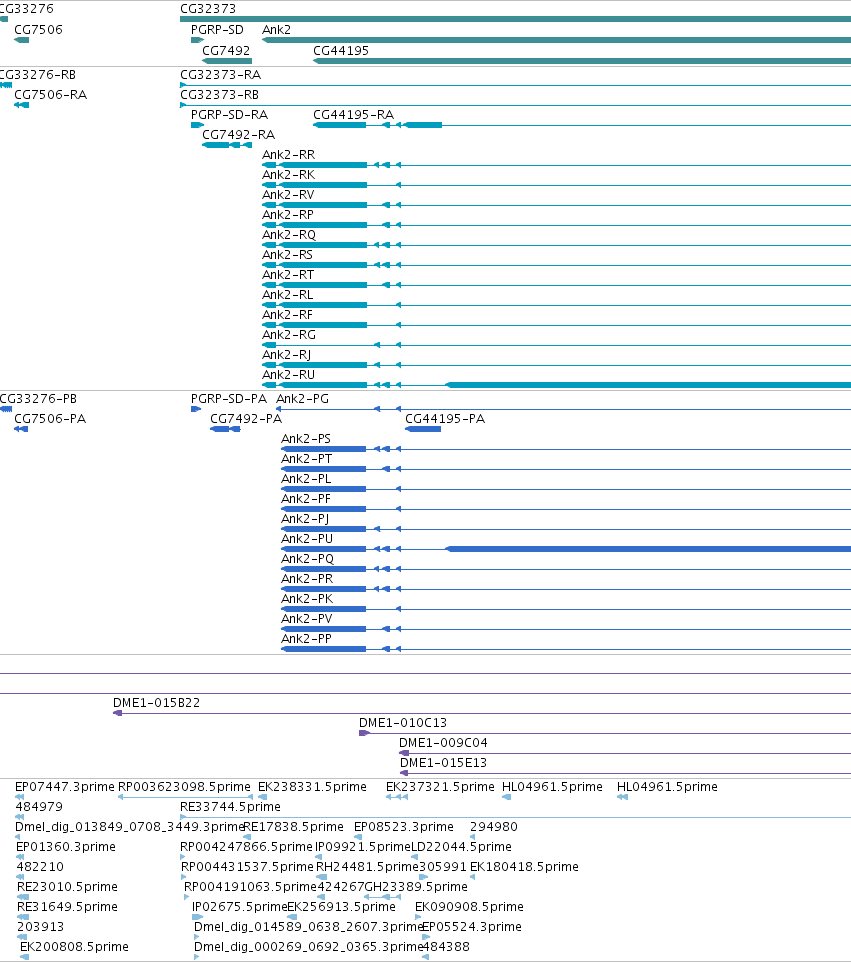Click EST EK090908.5prime label
This screenshot has height=962, width=851.
[x=469, y=907]
